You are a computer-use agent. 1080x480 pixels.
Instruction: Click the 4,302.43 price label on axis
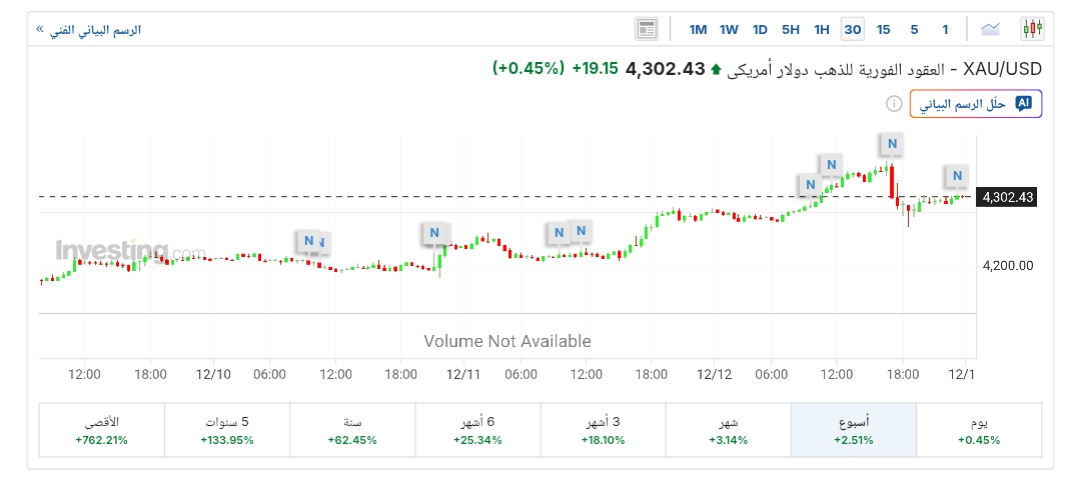pyautogui.click(x=1007, y=197)
